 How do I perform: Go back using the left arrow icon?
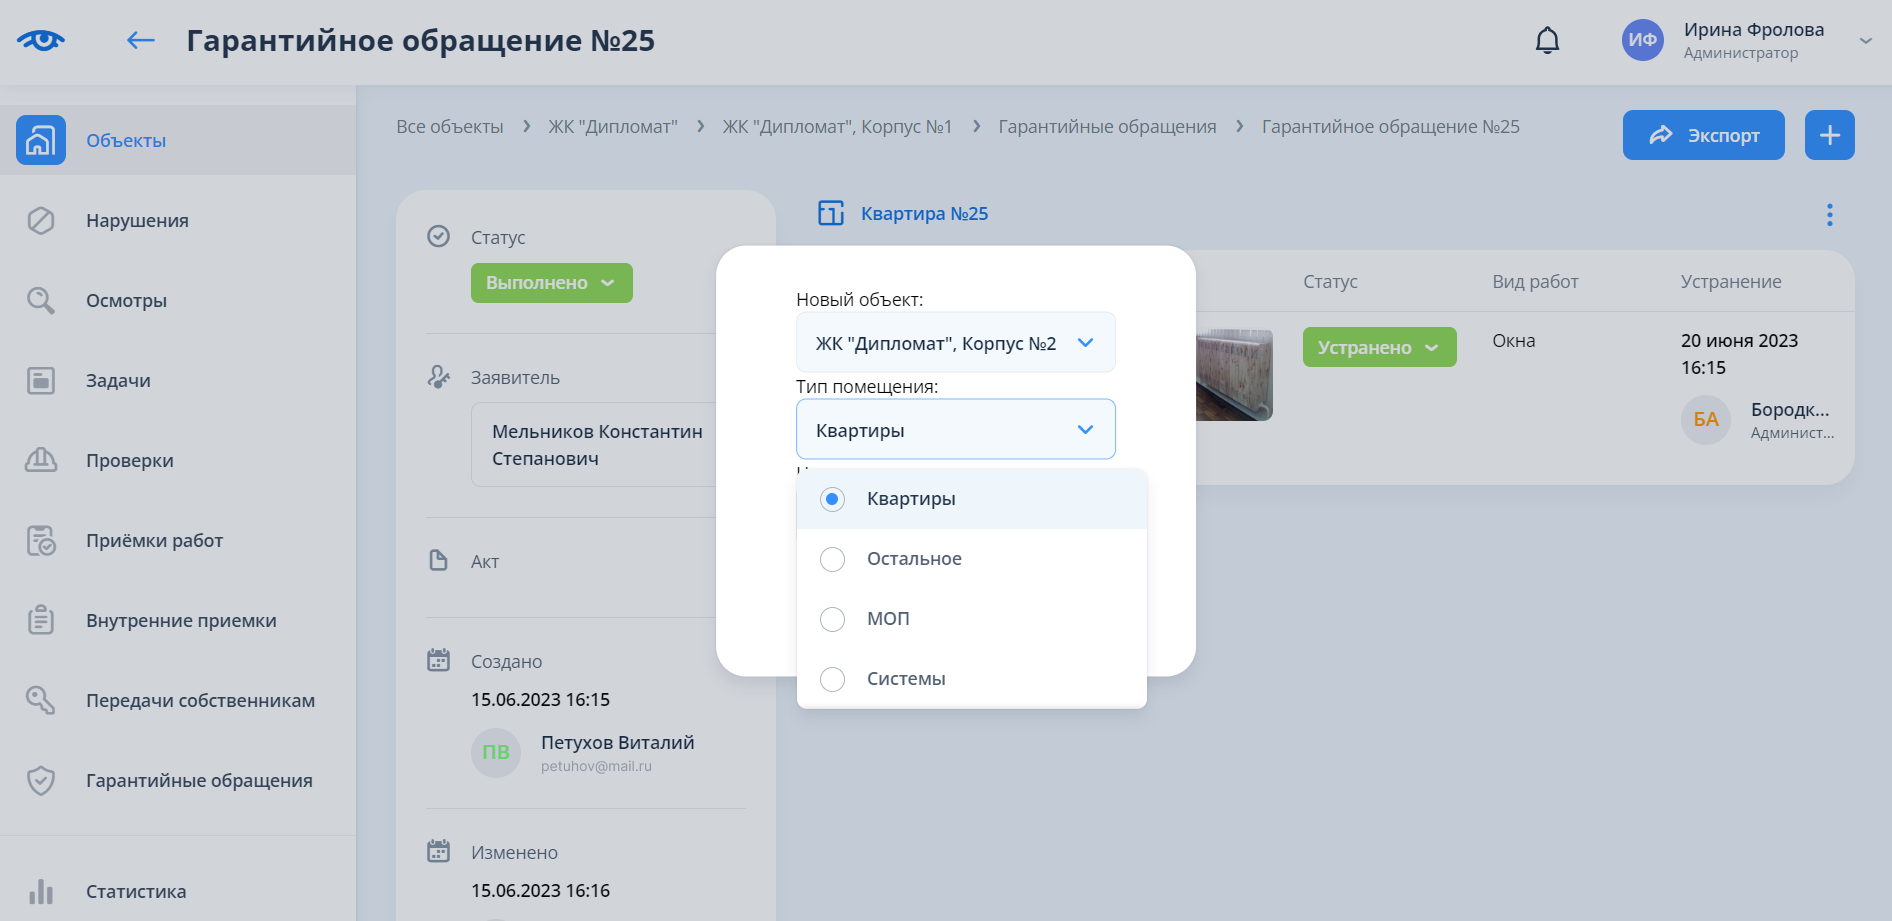tap(140, 40)
